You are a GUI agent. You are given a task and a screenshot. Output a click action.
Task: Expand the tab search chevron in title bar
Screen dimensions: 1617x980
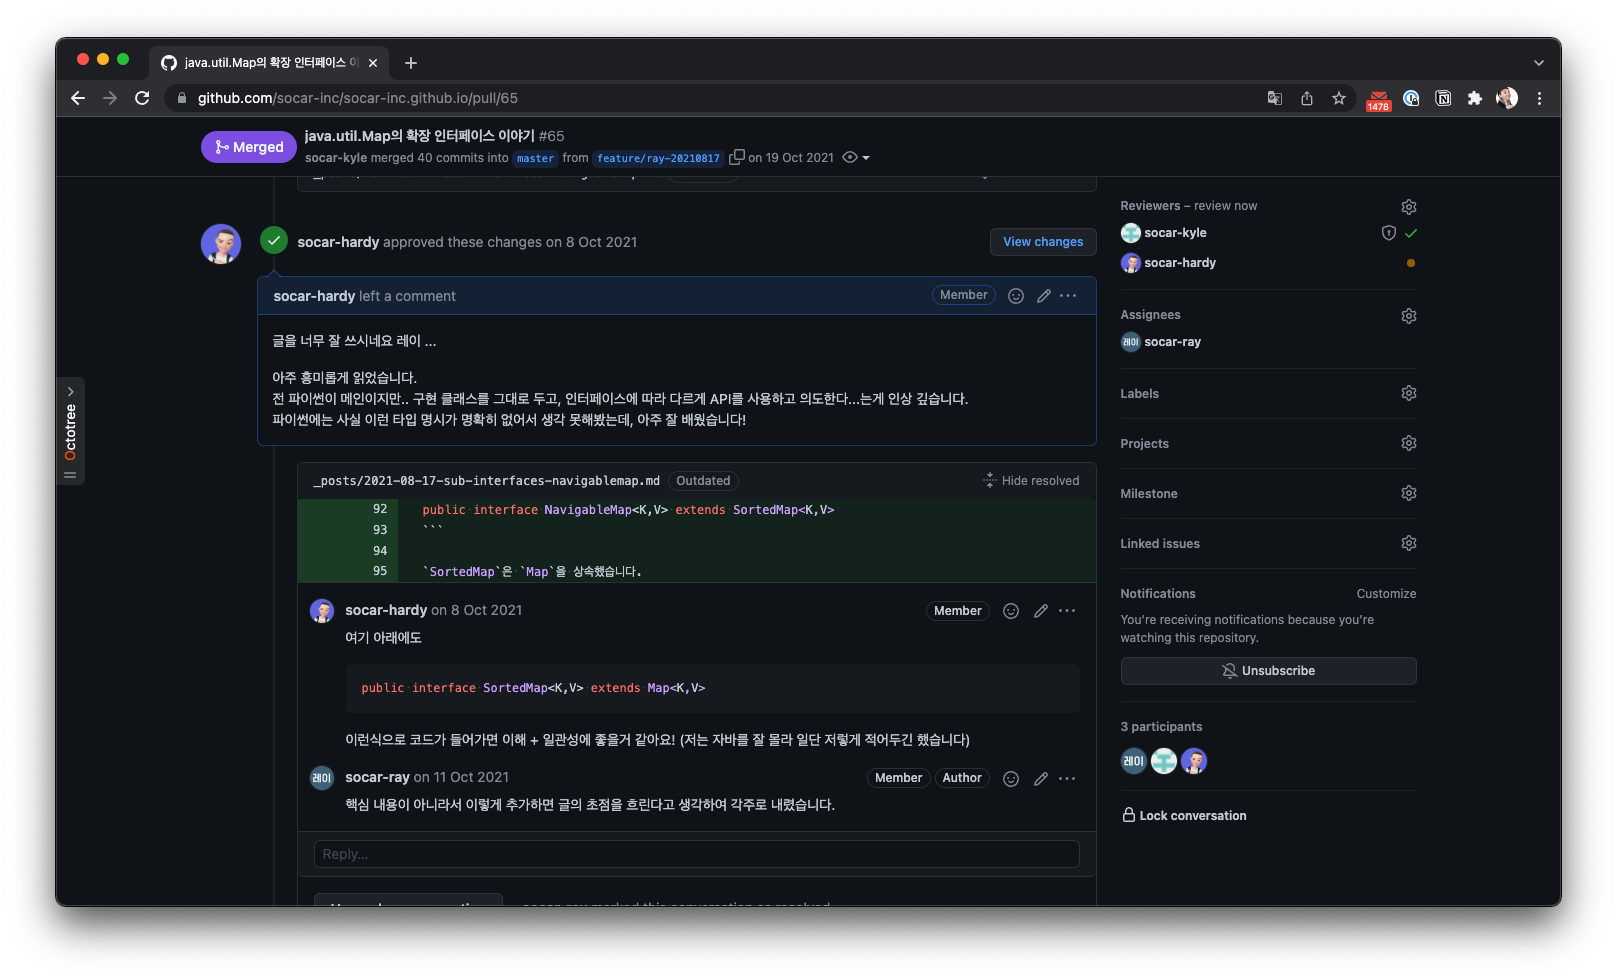point(1539,63)
